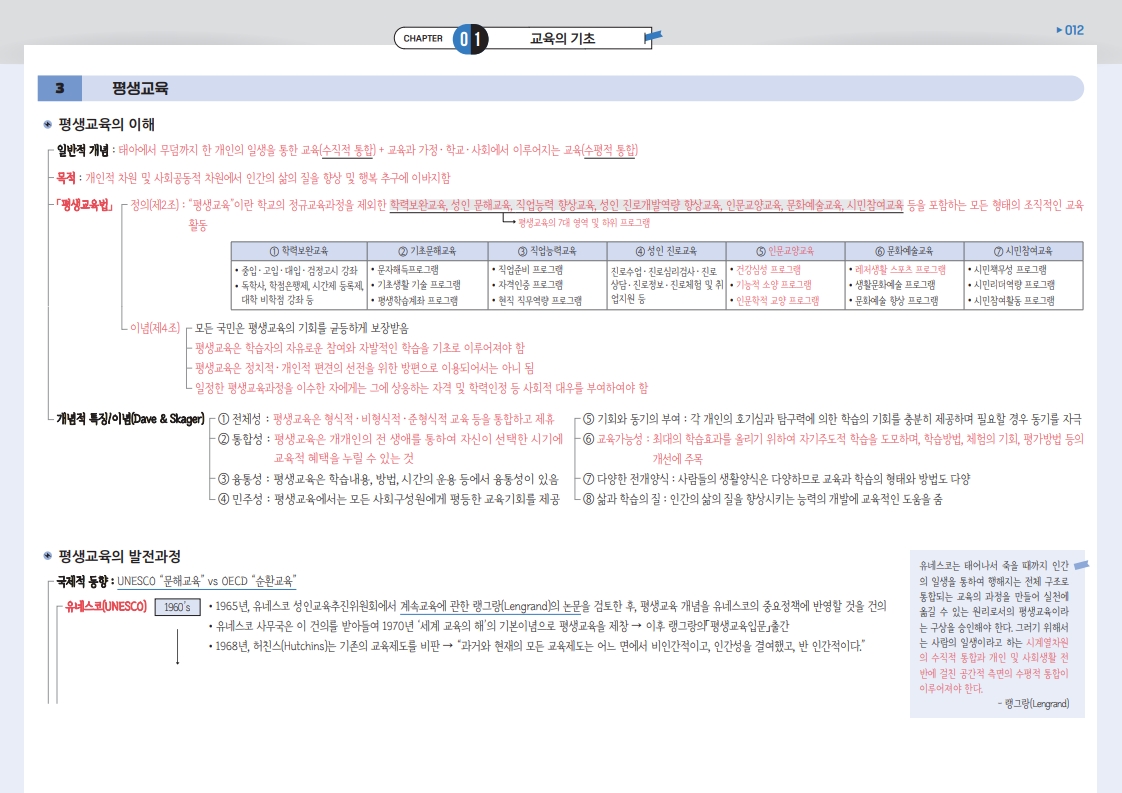Select the CHAPTER label badge
Viewport: 1122px width, 793px height.
click(423, 39)
